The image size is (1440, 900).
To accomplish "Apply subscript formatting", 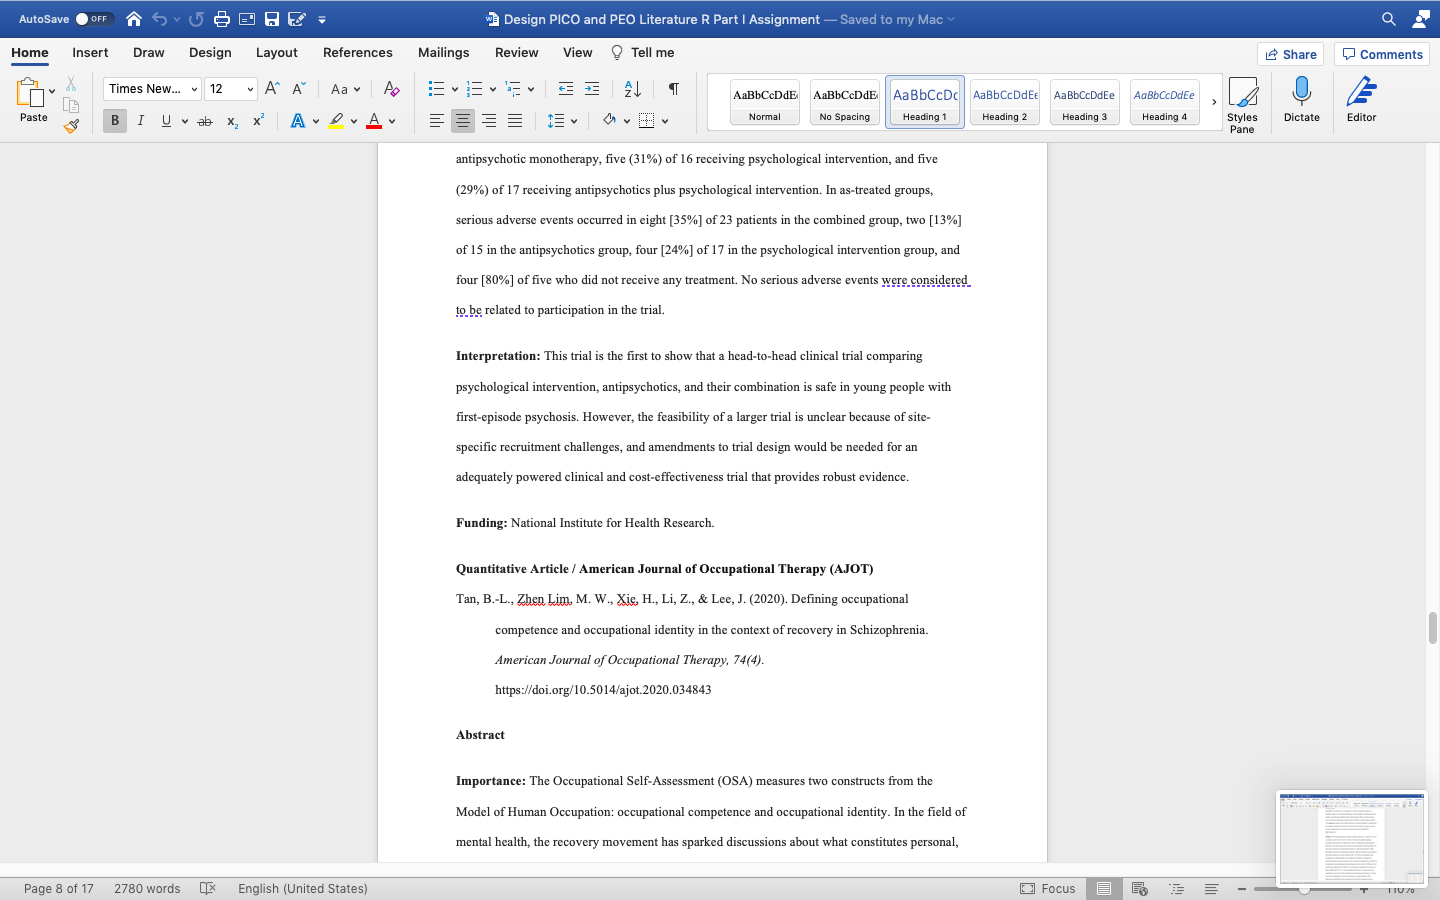I will click(x=232, y=121).
